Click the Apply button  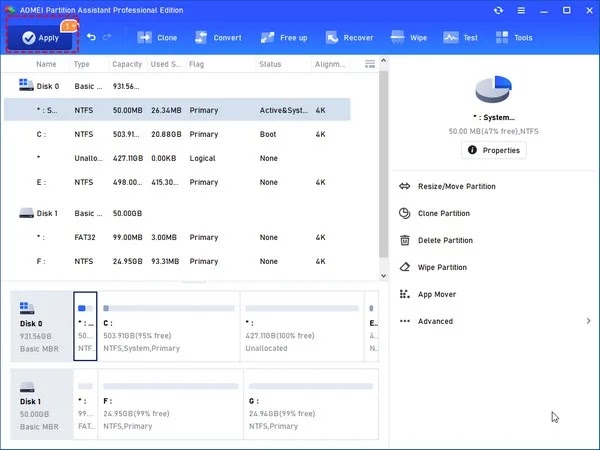[x=40, y=38]
